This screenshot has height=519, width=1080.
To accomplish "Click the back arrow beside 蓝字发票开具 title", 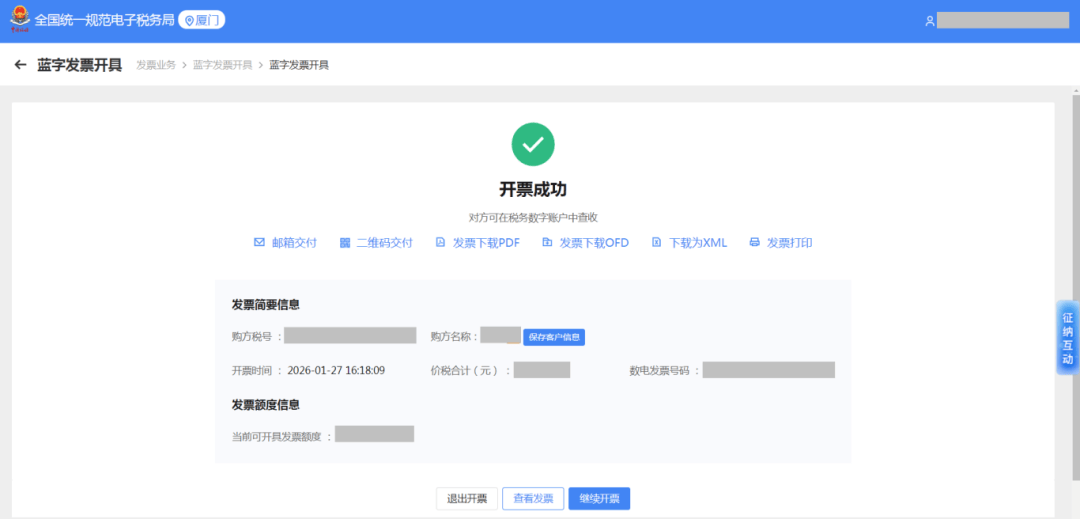I will [x=20, y=65].
